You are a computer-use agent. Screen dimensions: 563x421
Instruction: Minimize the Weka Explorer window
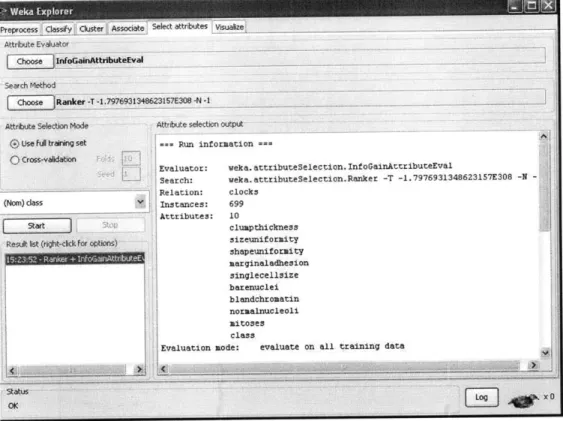click(515, 6)
